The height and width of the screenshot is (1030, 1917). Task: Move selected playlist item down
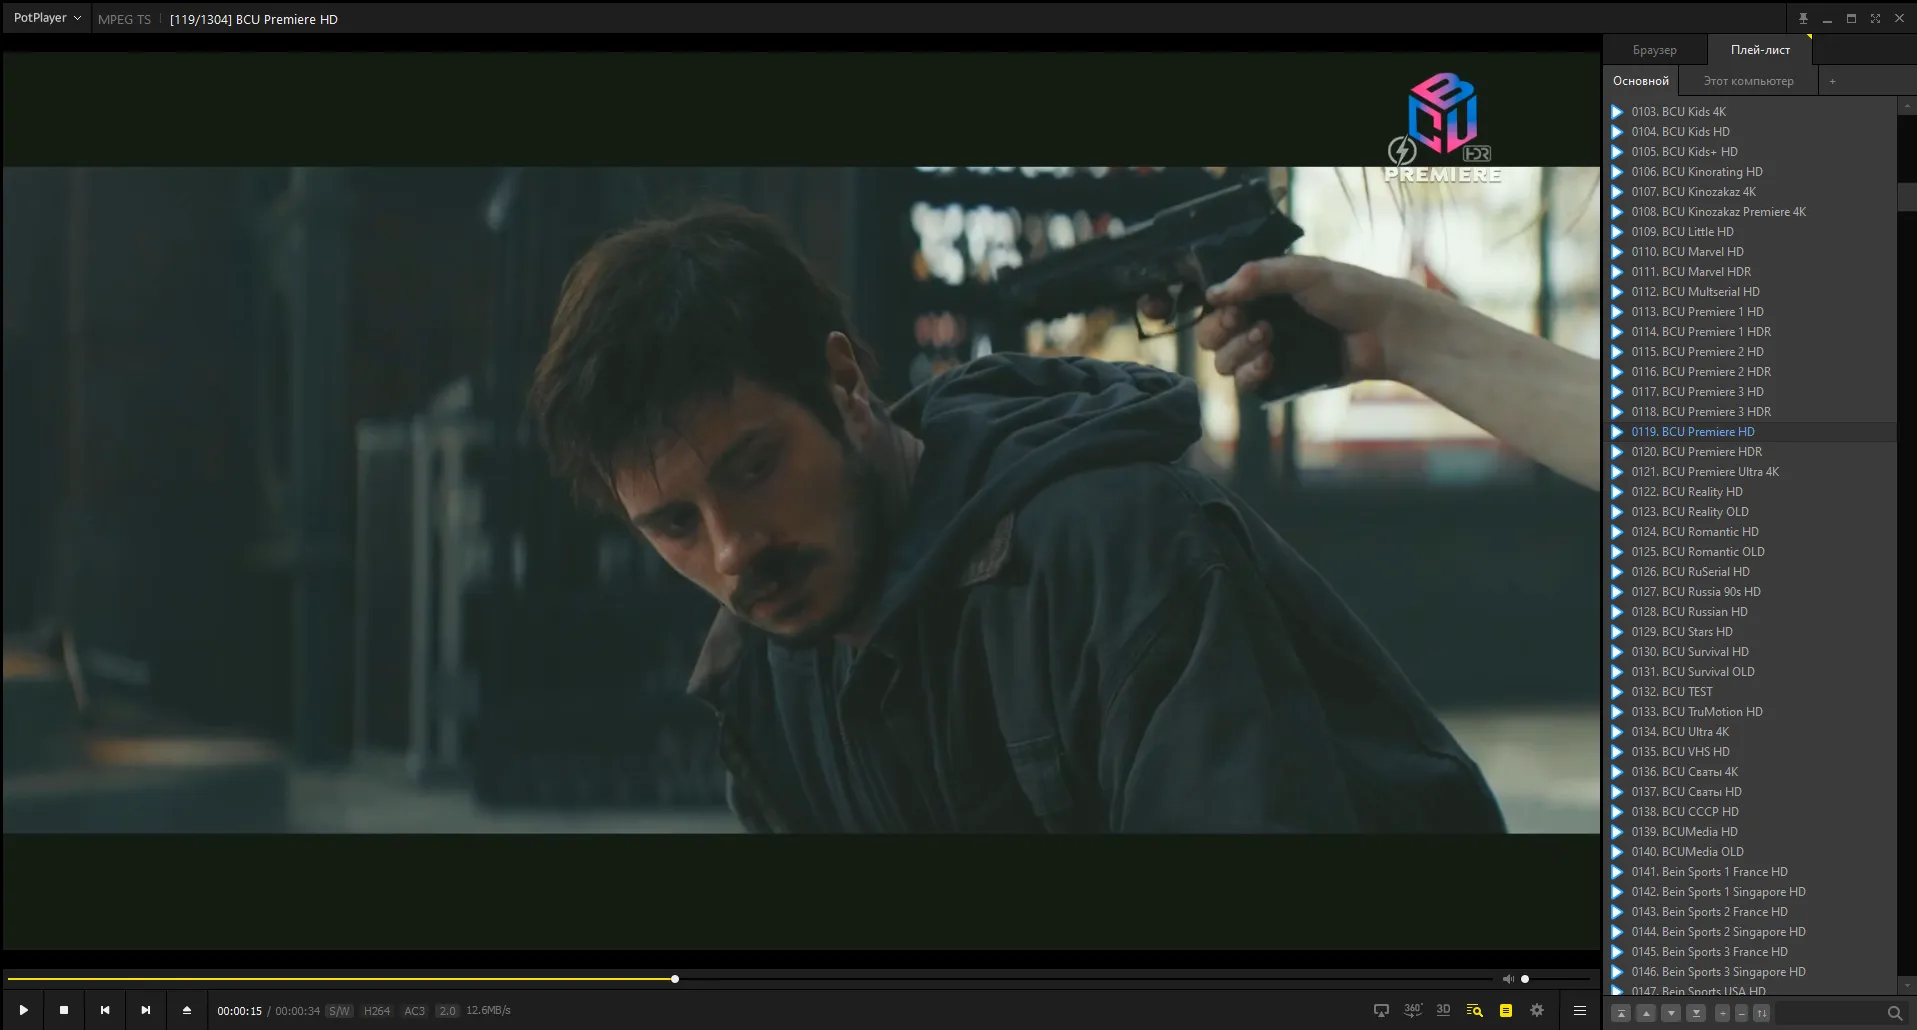tap(1671, 1013)
